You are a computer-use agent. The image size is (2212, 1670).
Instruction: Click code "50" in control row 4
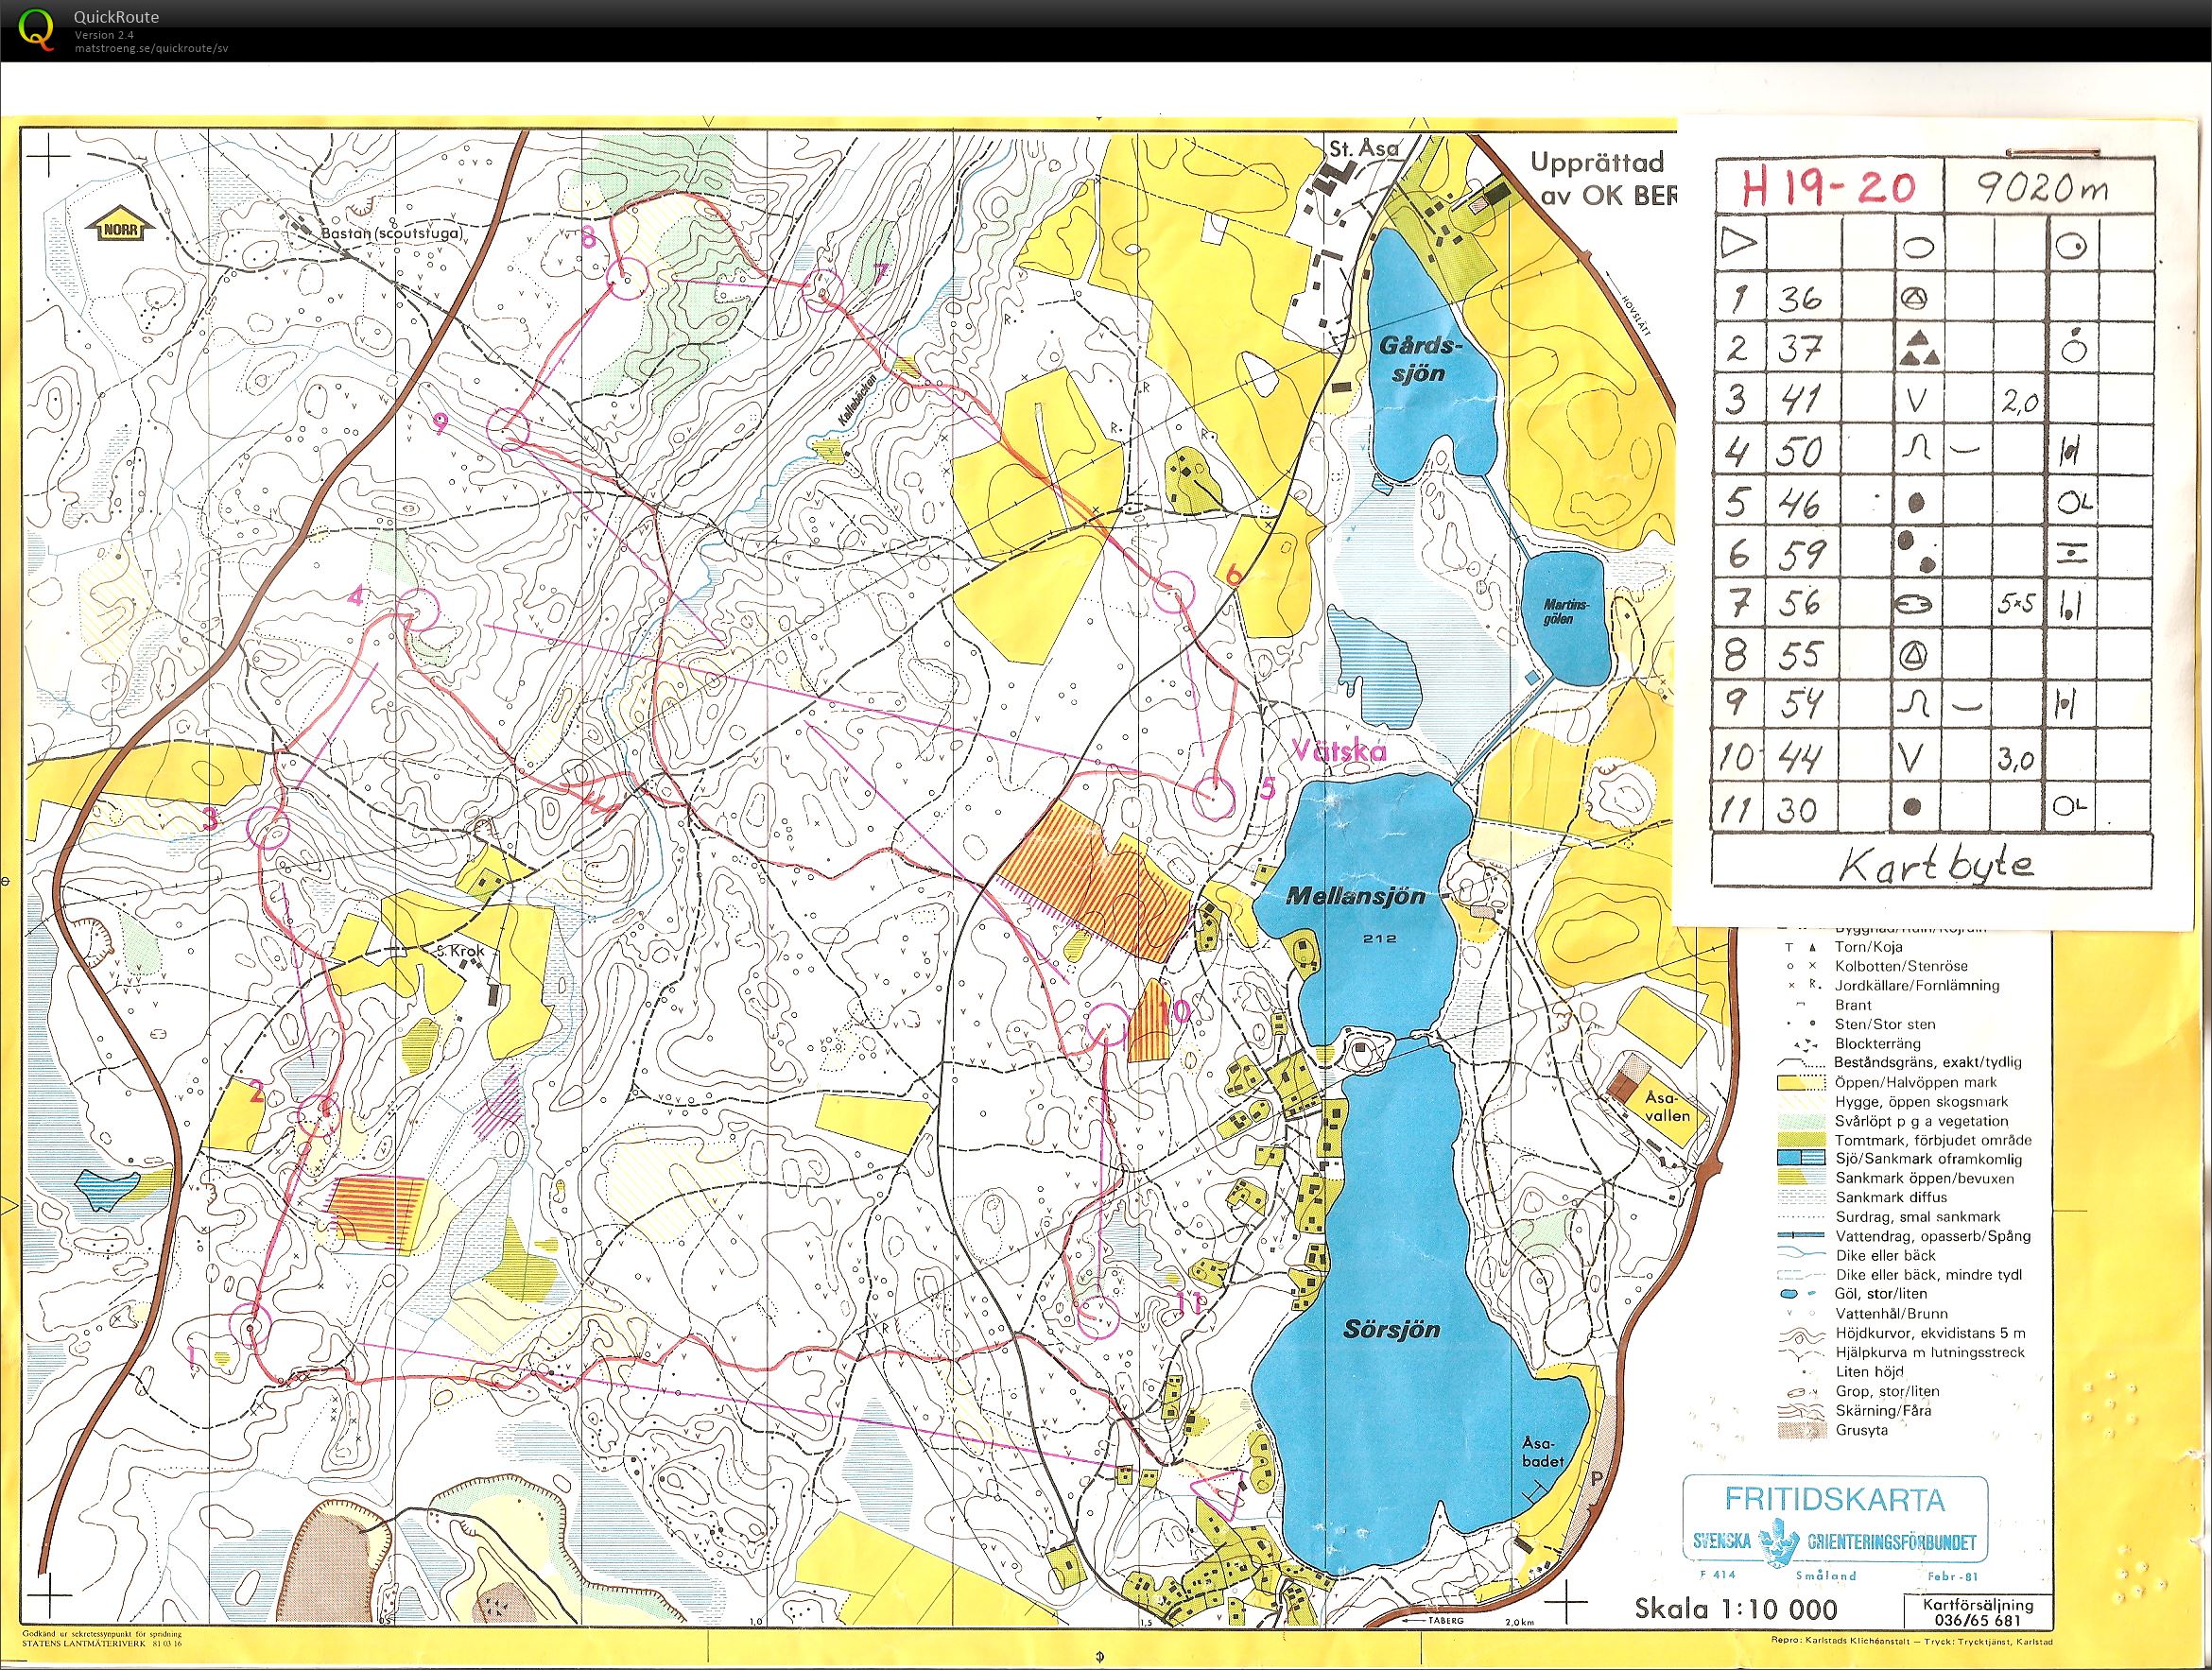1800,452
